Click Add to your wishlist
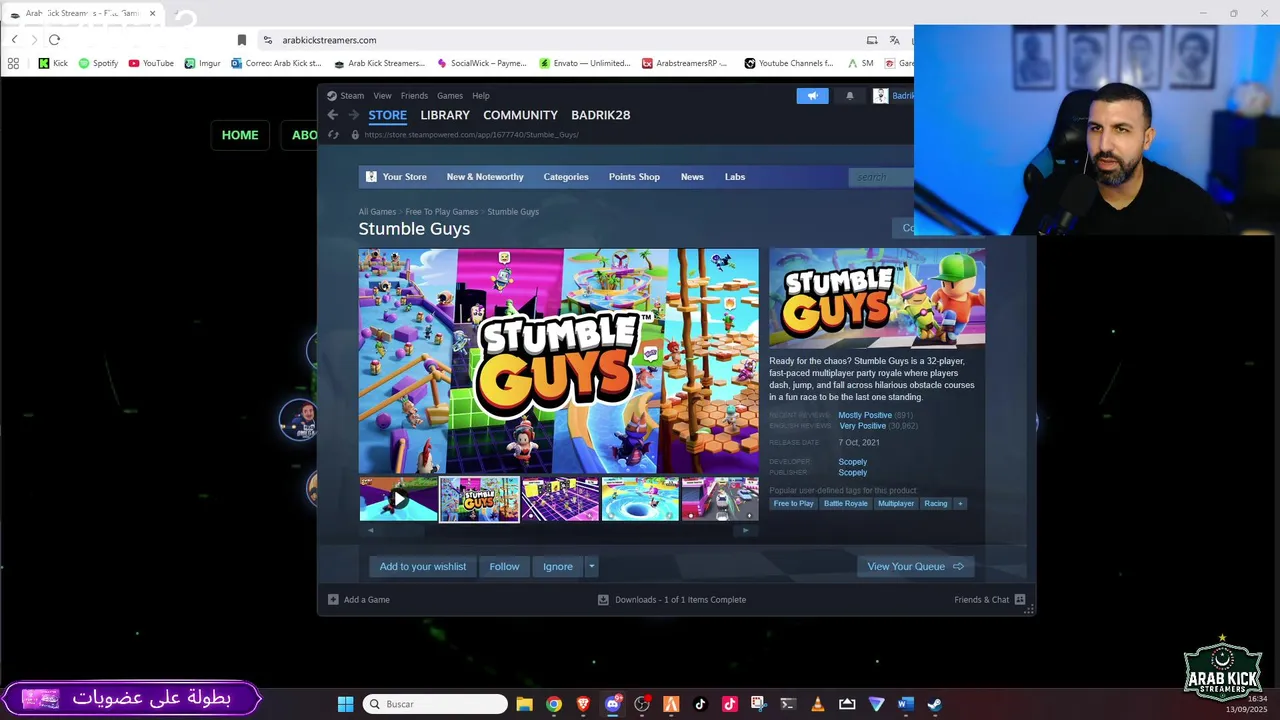Image resolution: width=1280 pixels, height=720 pixels. point(422,567)
